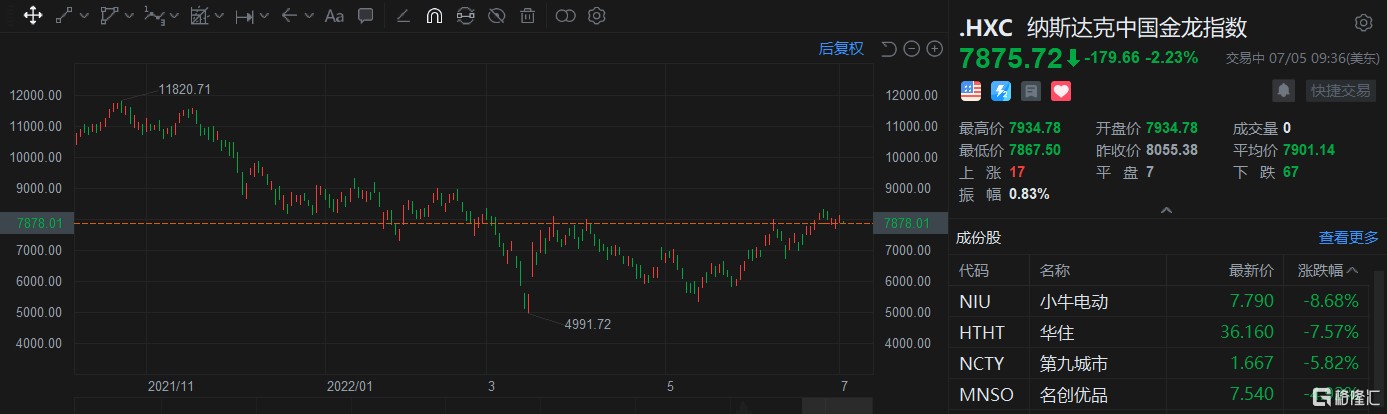1387x414 pixels.
Task: Select the wave pattern drawing tool
Action: pos(154,15)
